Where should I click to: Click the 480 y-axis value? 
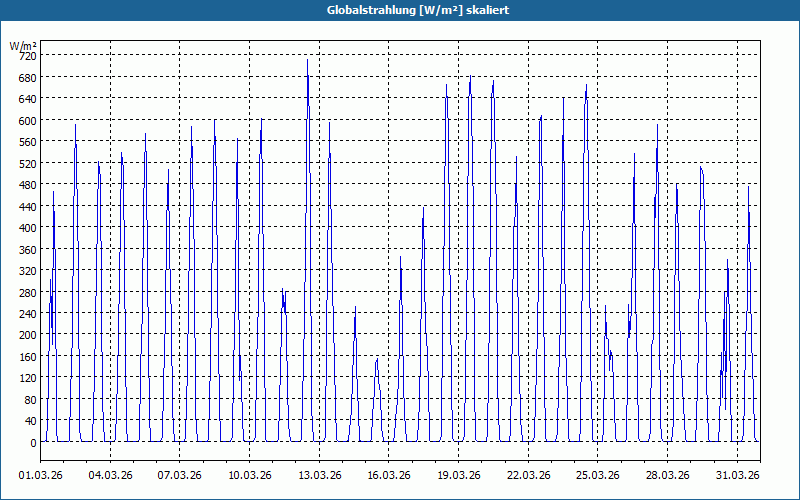[27, 185]
